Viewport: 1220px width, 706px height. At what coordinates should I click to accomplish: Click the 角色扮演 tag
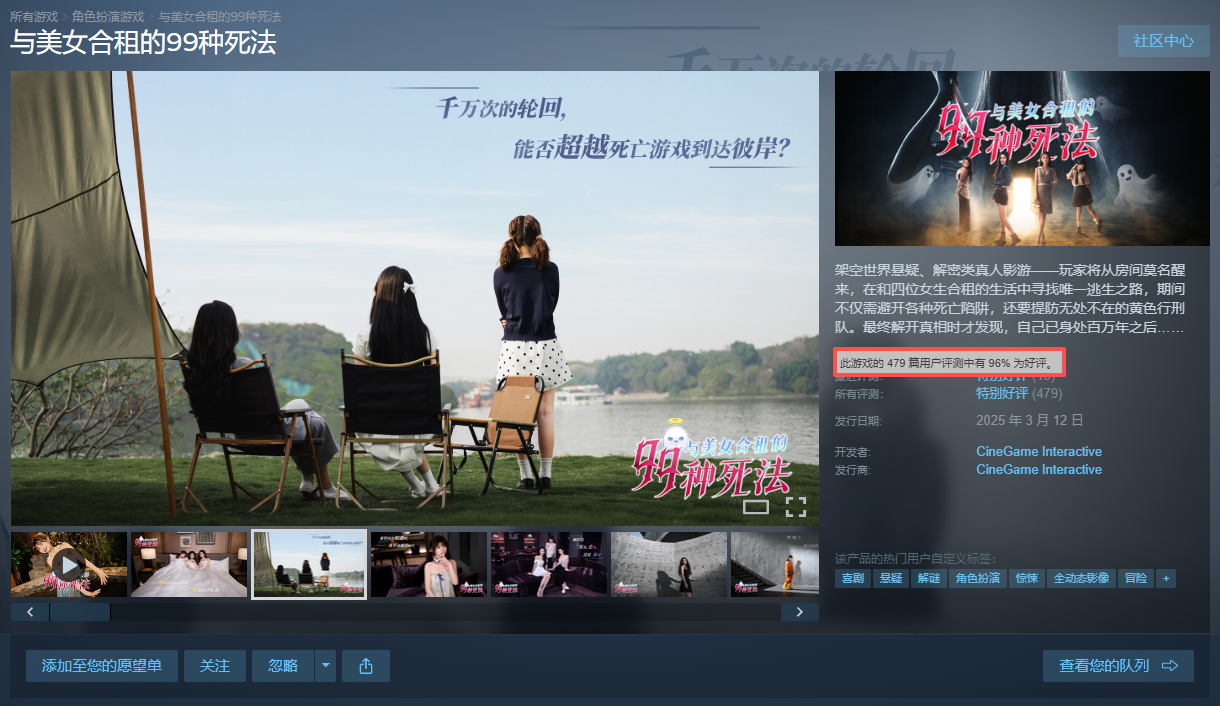978,578
